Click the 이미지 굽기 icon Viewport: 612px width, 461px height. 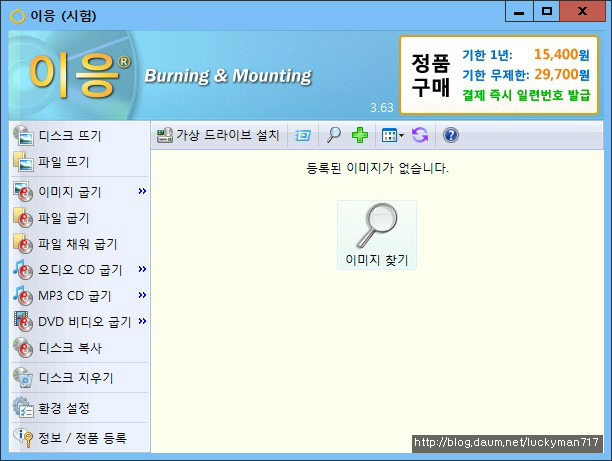[x=23, y=192]
